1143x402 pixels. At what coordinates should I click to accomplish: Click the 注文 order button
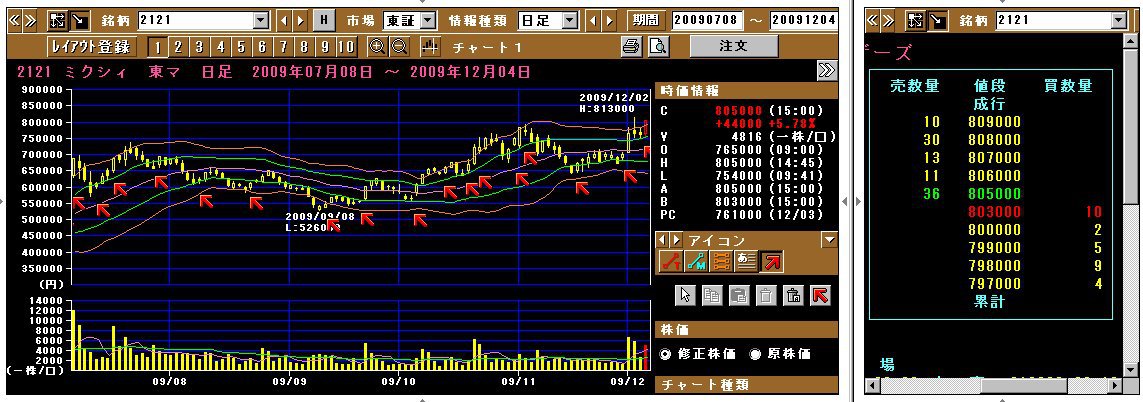pyautogui.click(x=733, y=46)
